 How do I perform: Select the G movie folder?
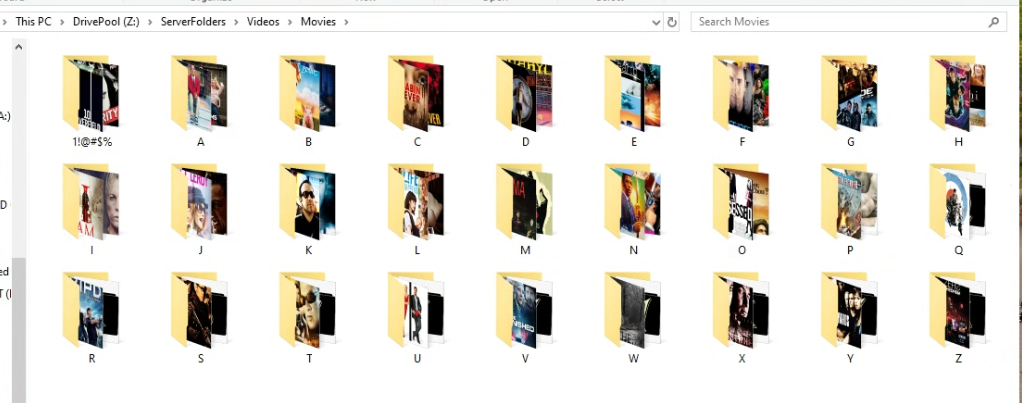pyautogui.click(x=849, y=94)
